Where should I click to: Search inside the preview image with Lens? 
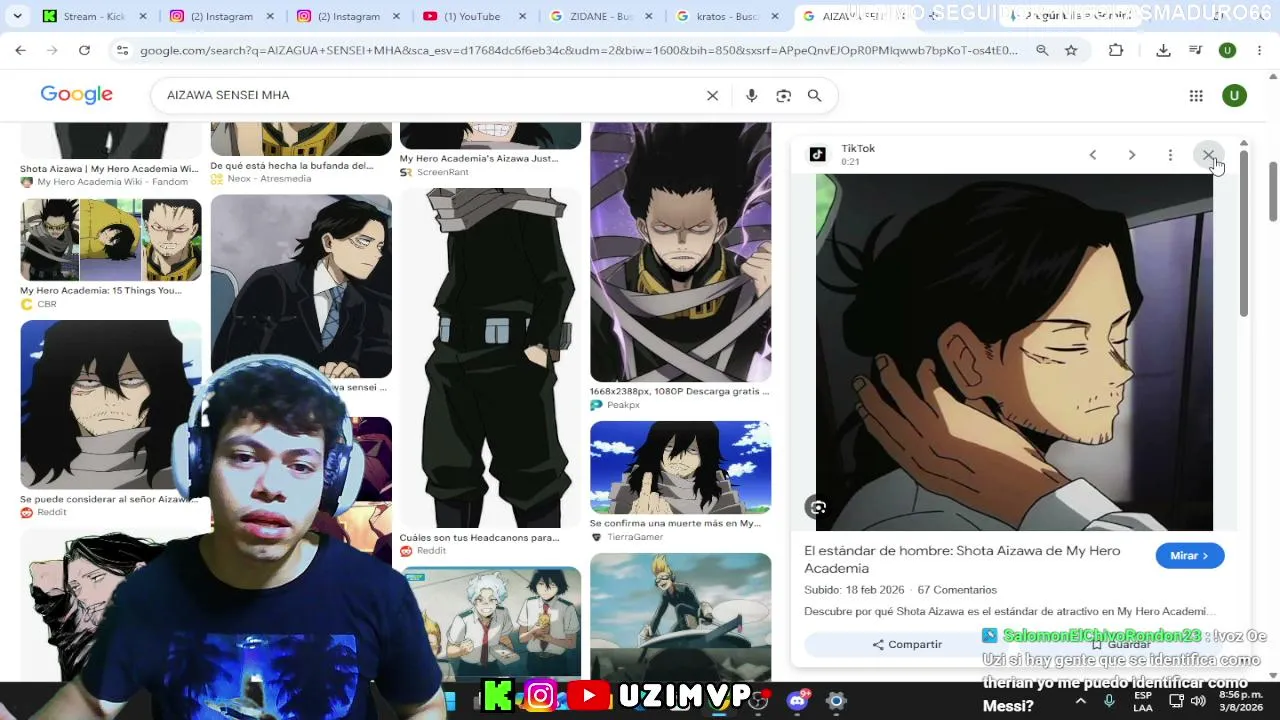818,507
